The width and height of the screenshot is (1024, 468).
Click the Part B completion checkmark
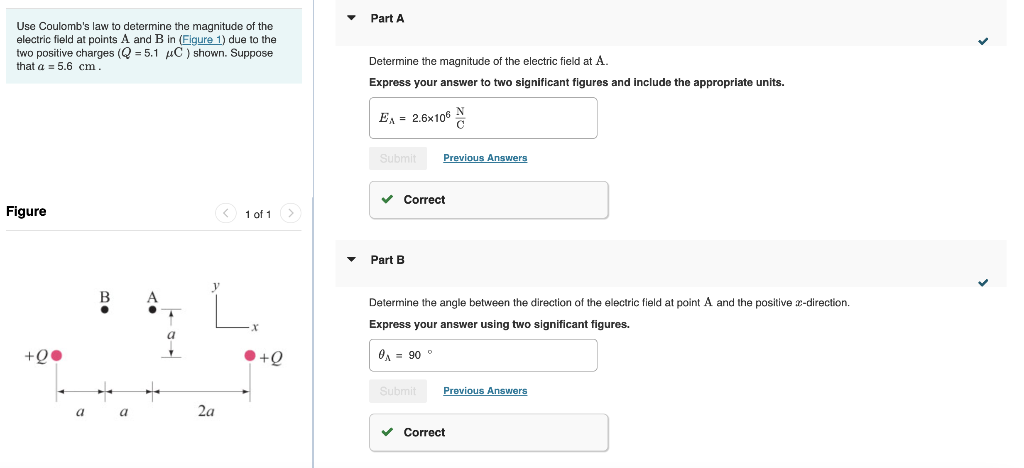983,283
